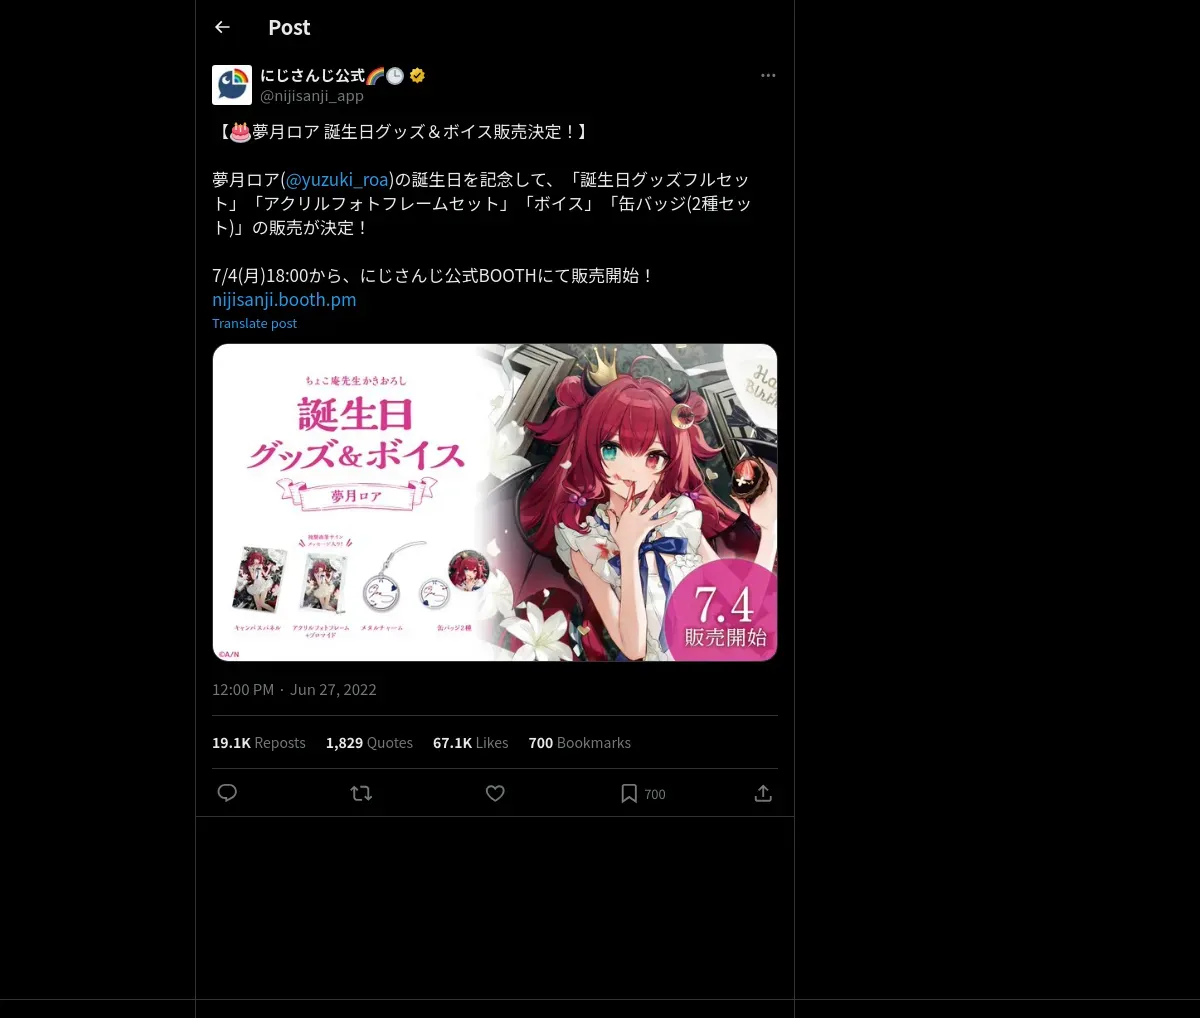The height and width of the screenshot is (1018, 1200).
Task: Open the にじさんじ公式 profile avatar
Action: coord(232,85)
